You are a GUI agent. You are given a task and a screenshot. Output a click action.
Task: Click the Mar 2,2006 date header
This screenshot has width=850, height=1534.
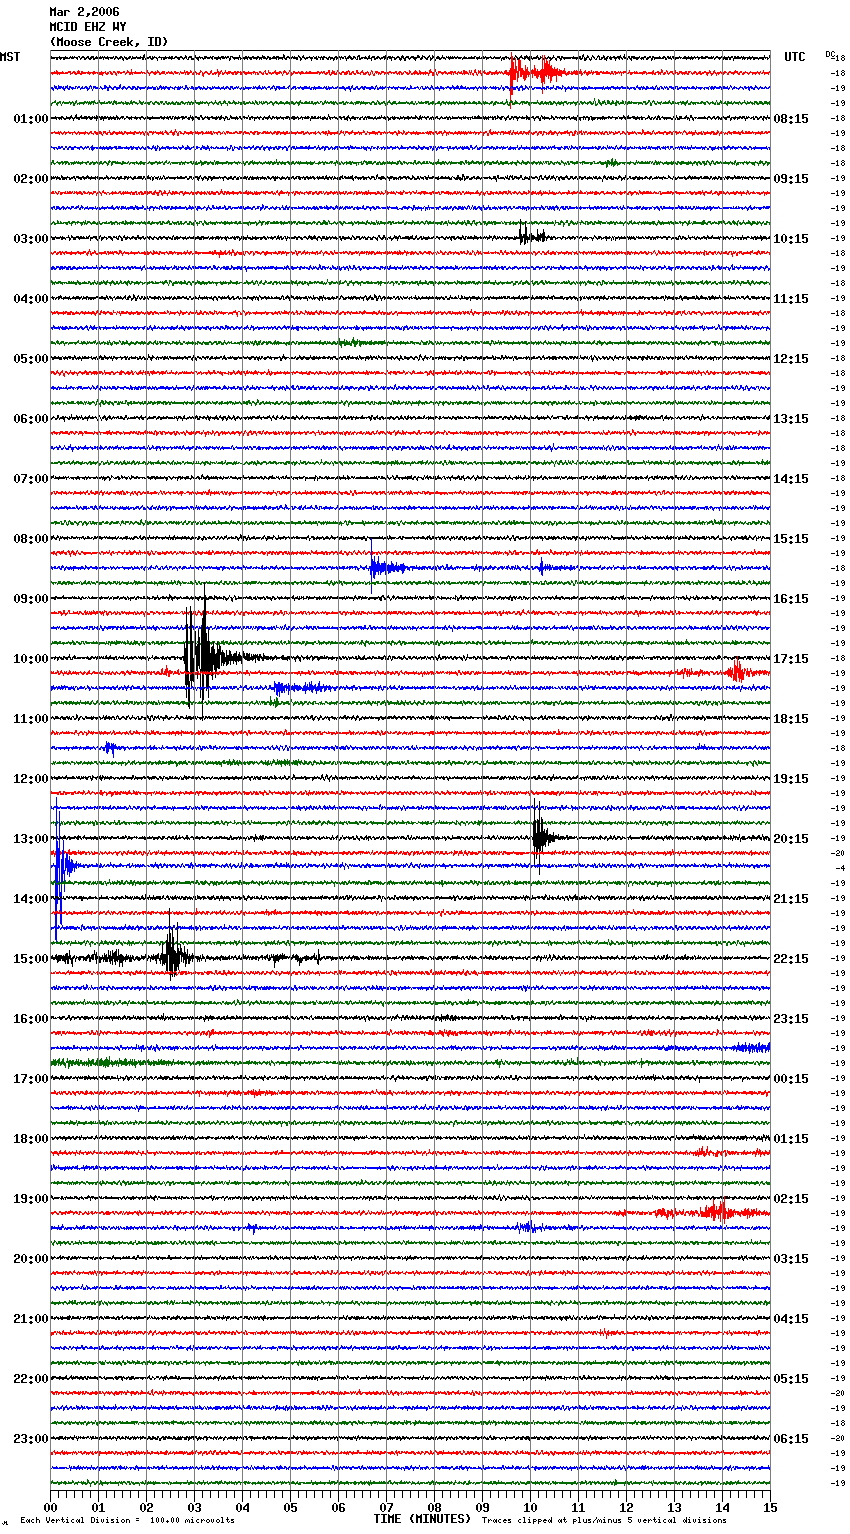[84, 12]
